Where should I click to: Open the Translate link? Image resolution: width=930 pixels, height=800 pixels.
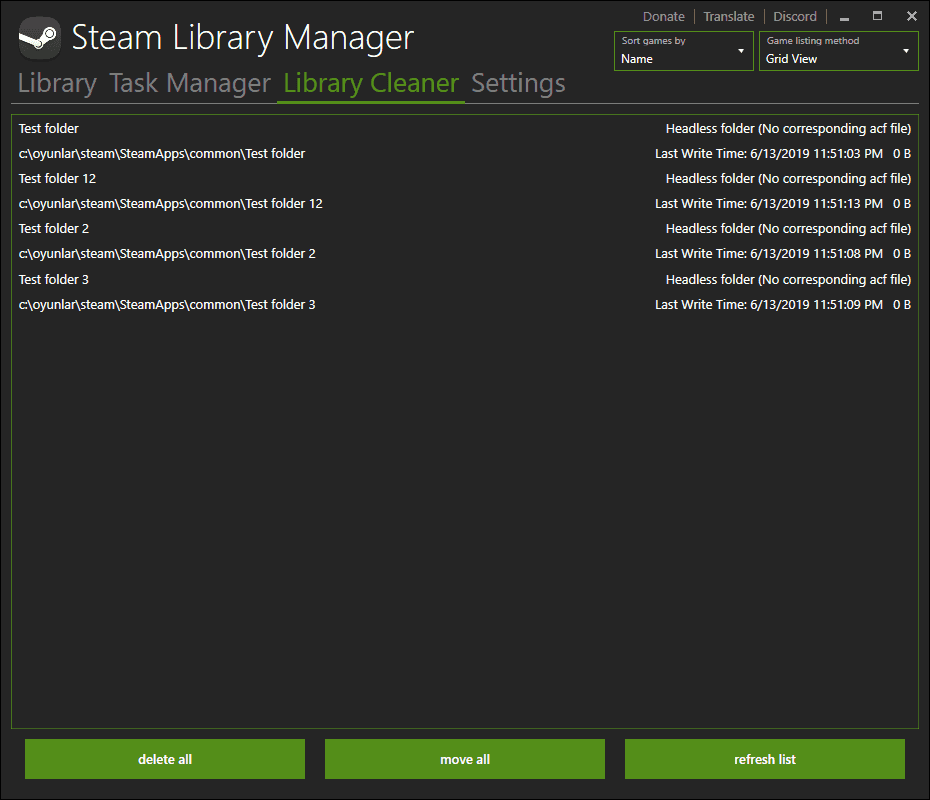(x=728, y=17)
